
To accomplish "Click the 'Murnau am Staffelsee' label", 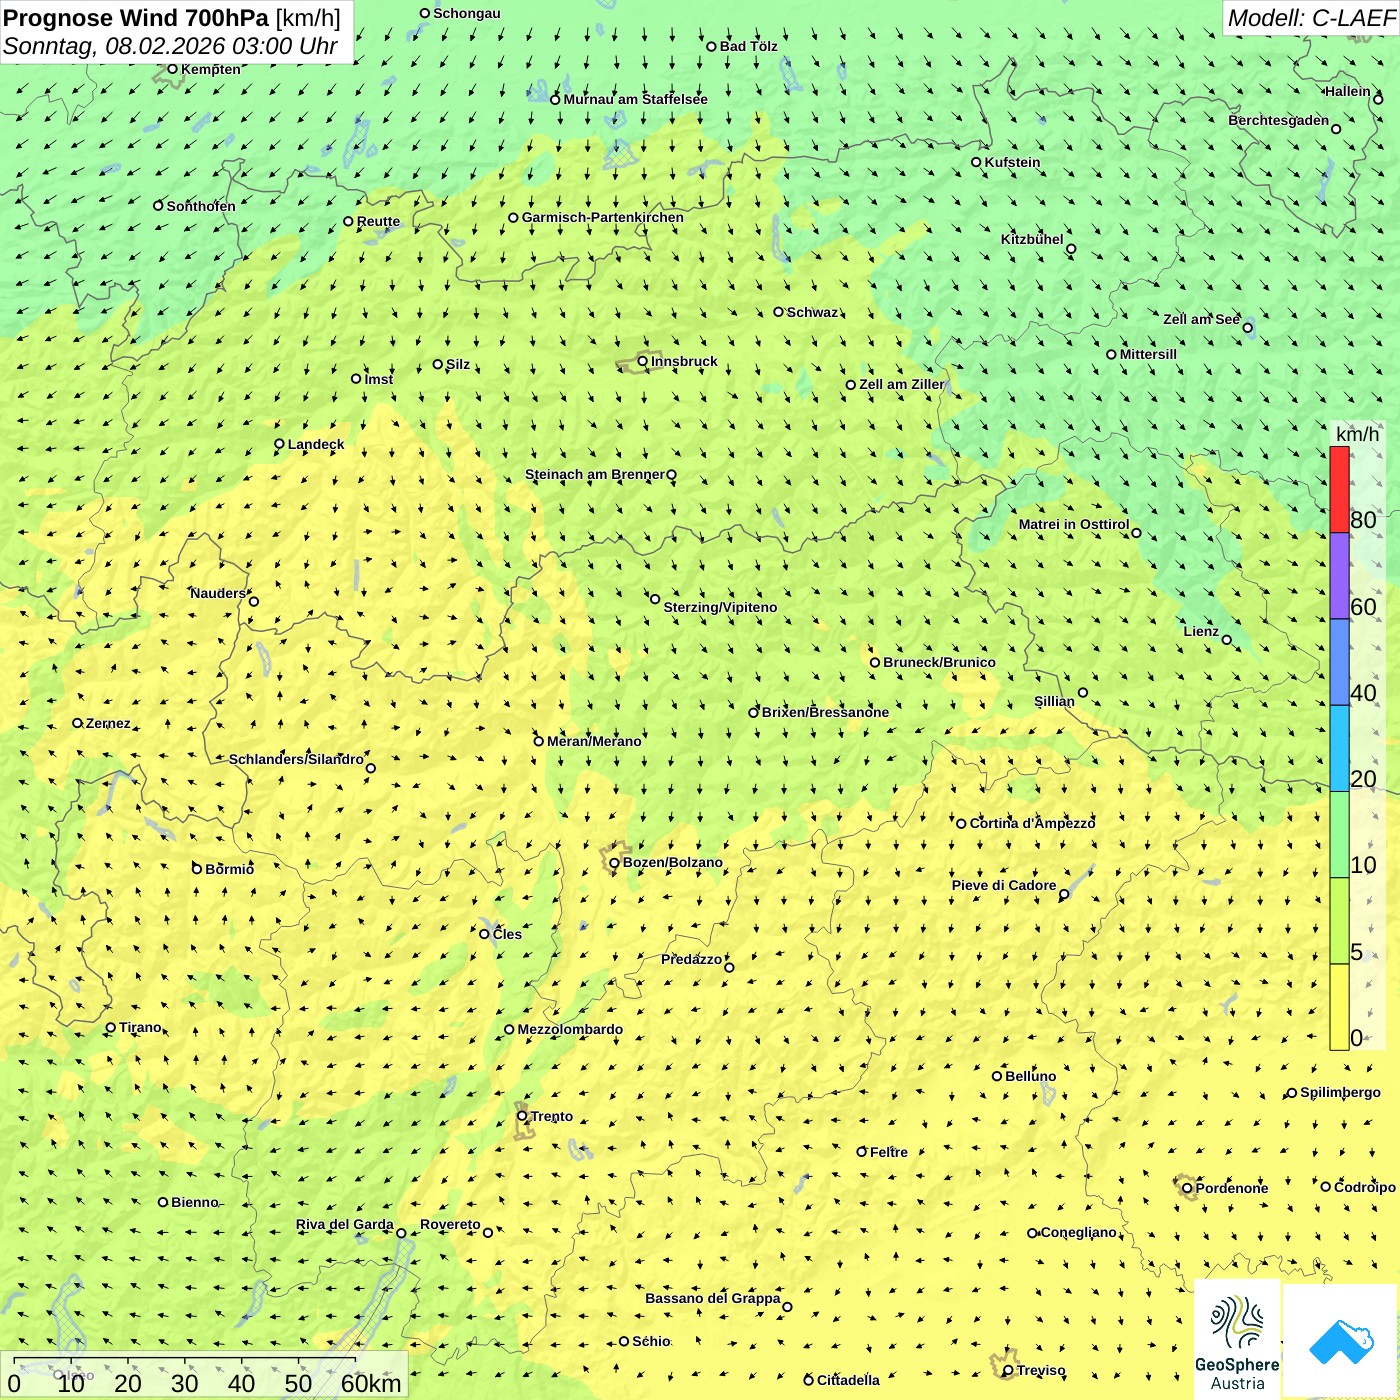I will 635,99.
